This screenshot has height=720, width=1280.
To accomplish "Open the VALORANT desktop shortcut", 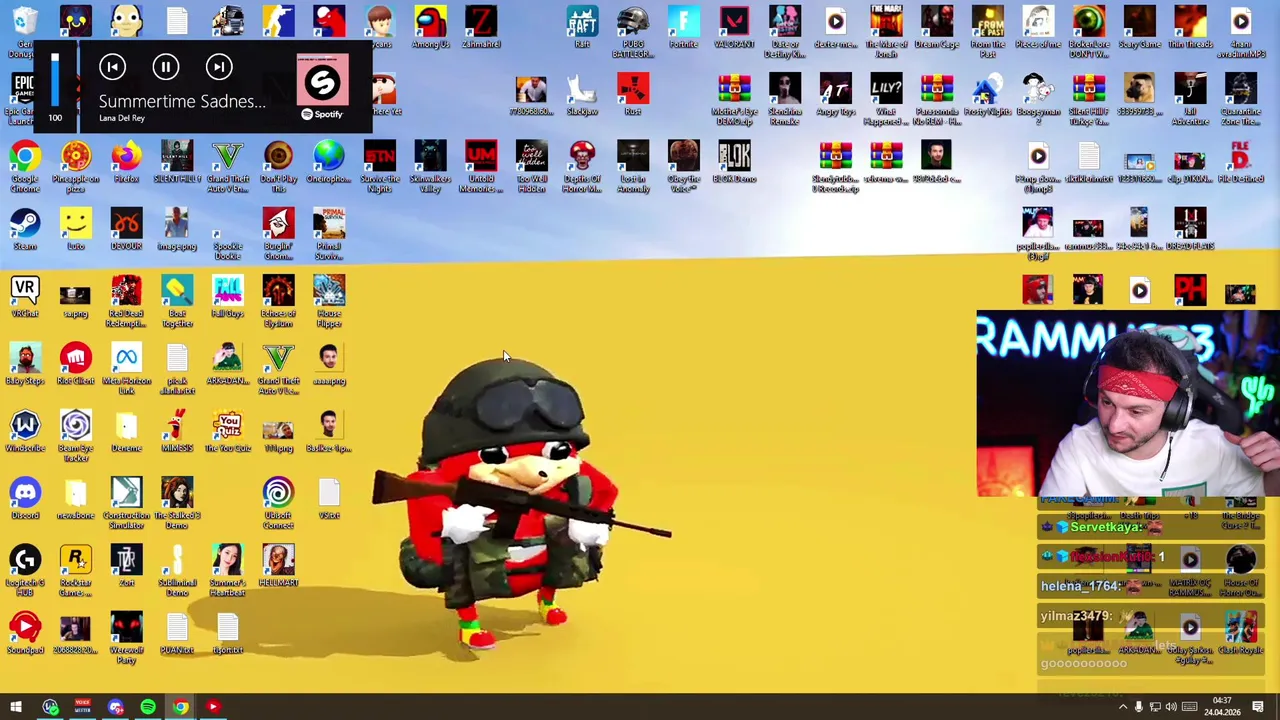I will tap(734, 28).
